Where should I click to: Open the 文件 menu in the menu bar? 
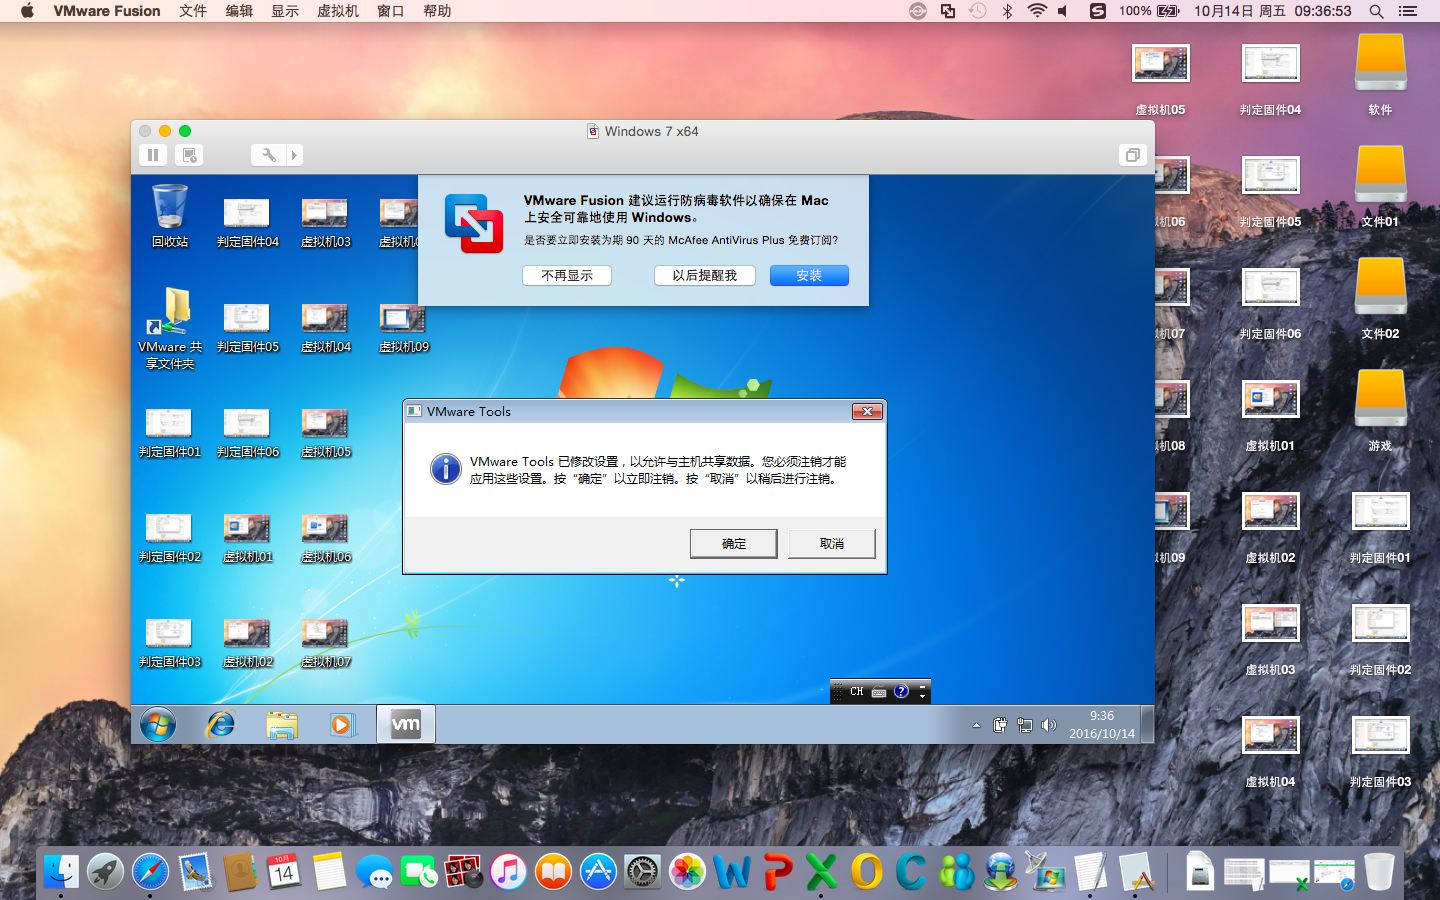coord(193,11)
